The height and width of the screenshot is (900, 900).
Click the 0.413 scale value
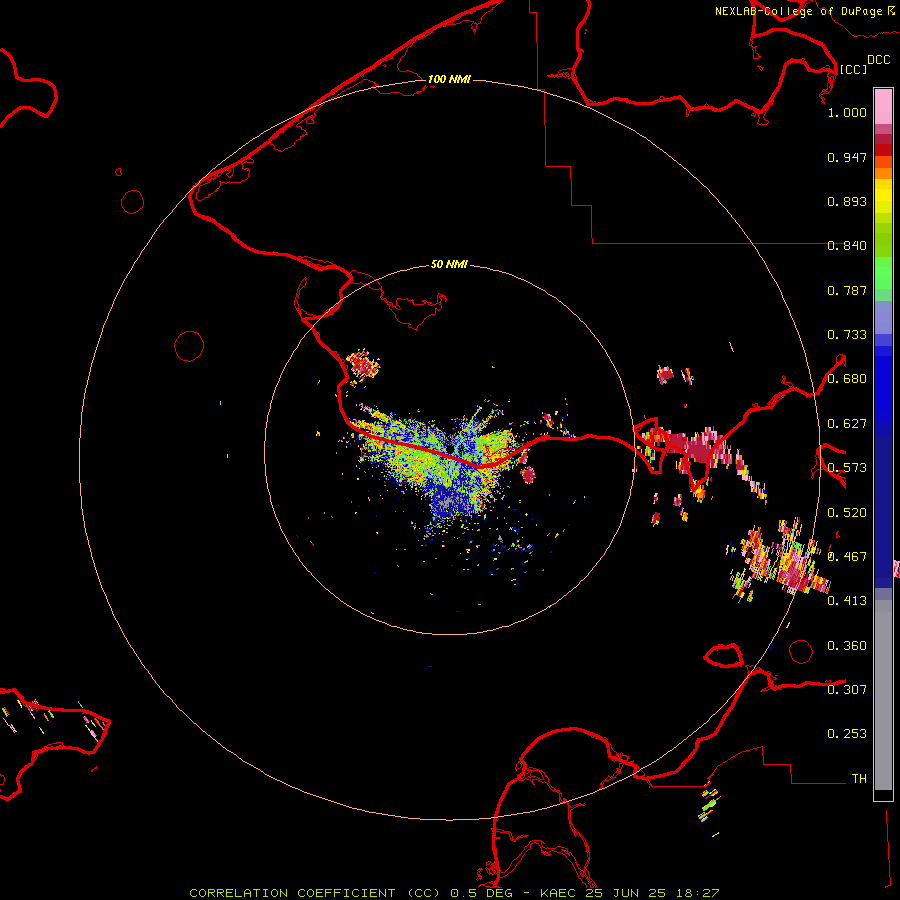847,601
